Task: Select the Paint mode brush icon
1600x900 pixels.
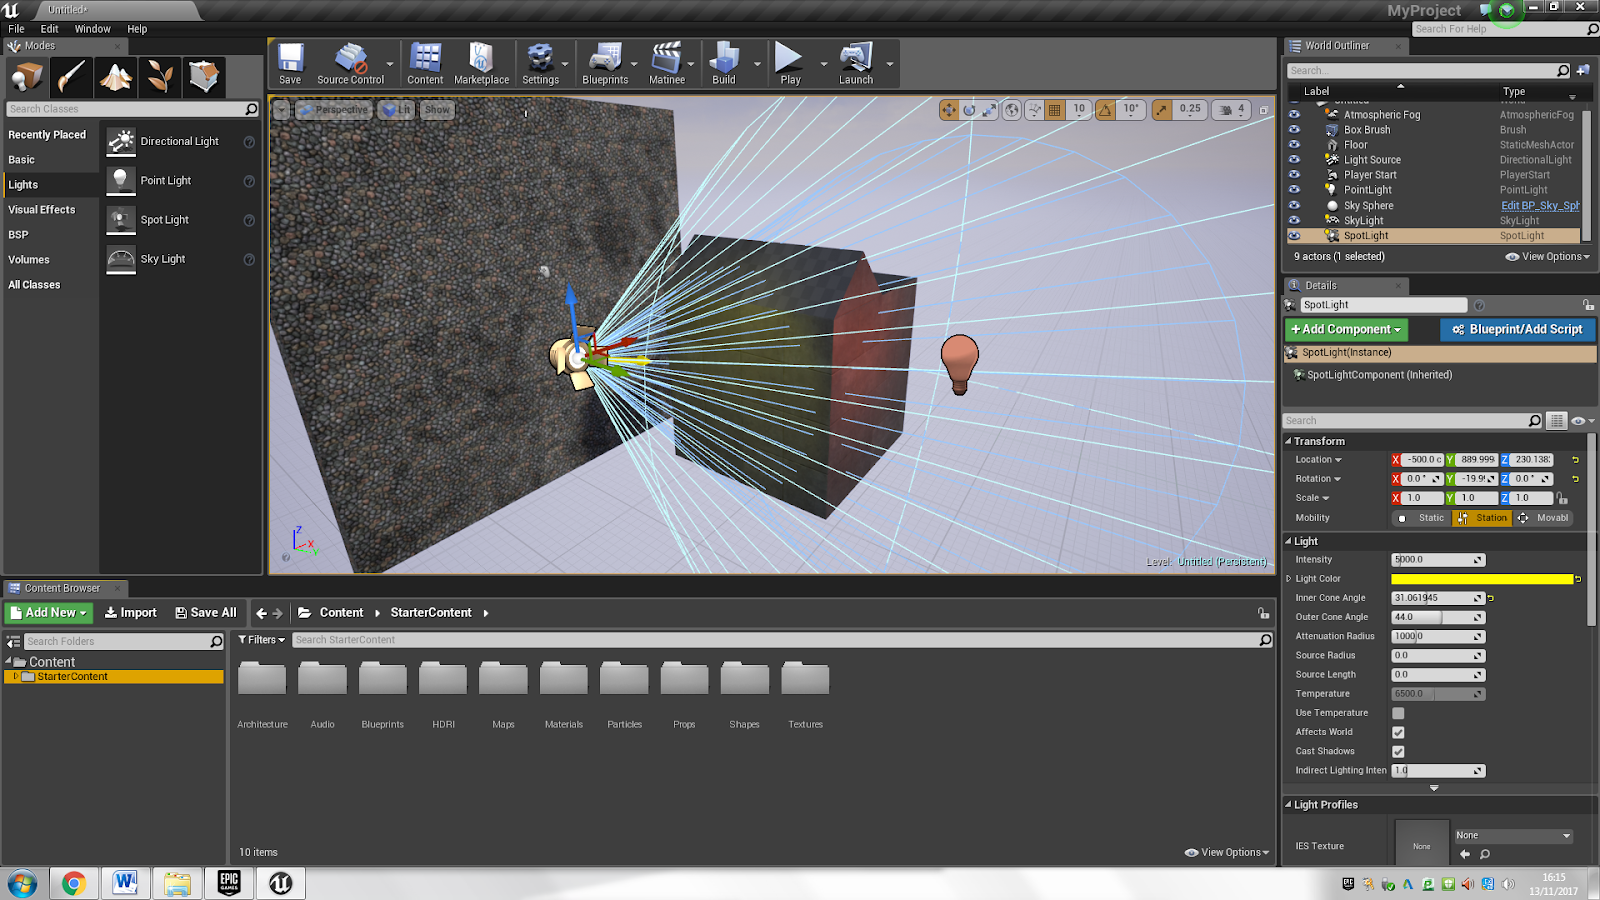Action: coord(72,77)
